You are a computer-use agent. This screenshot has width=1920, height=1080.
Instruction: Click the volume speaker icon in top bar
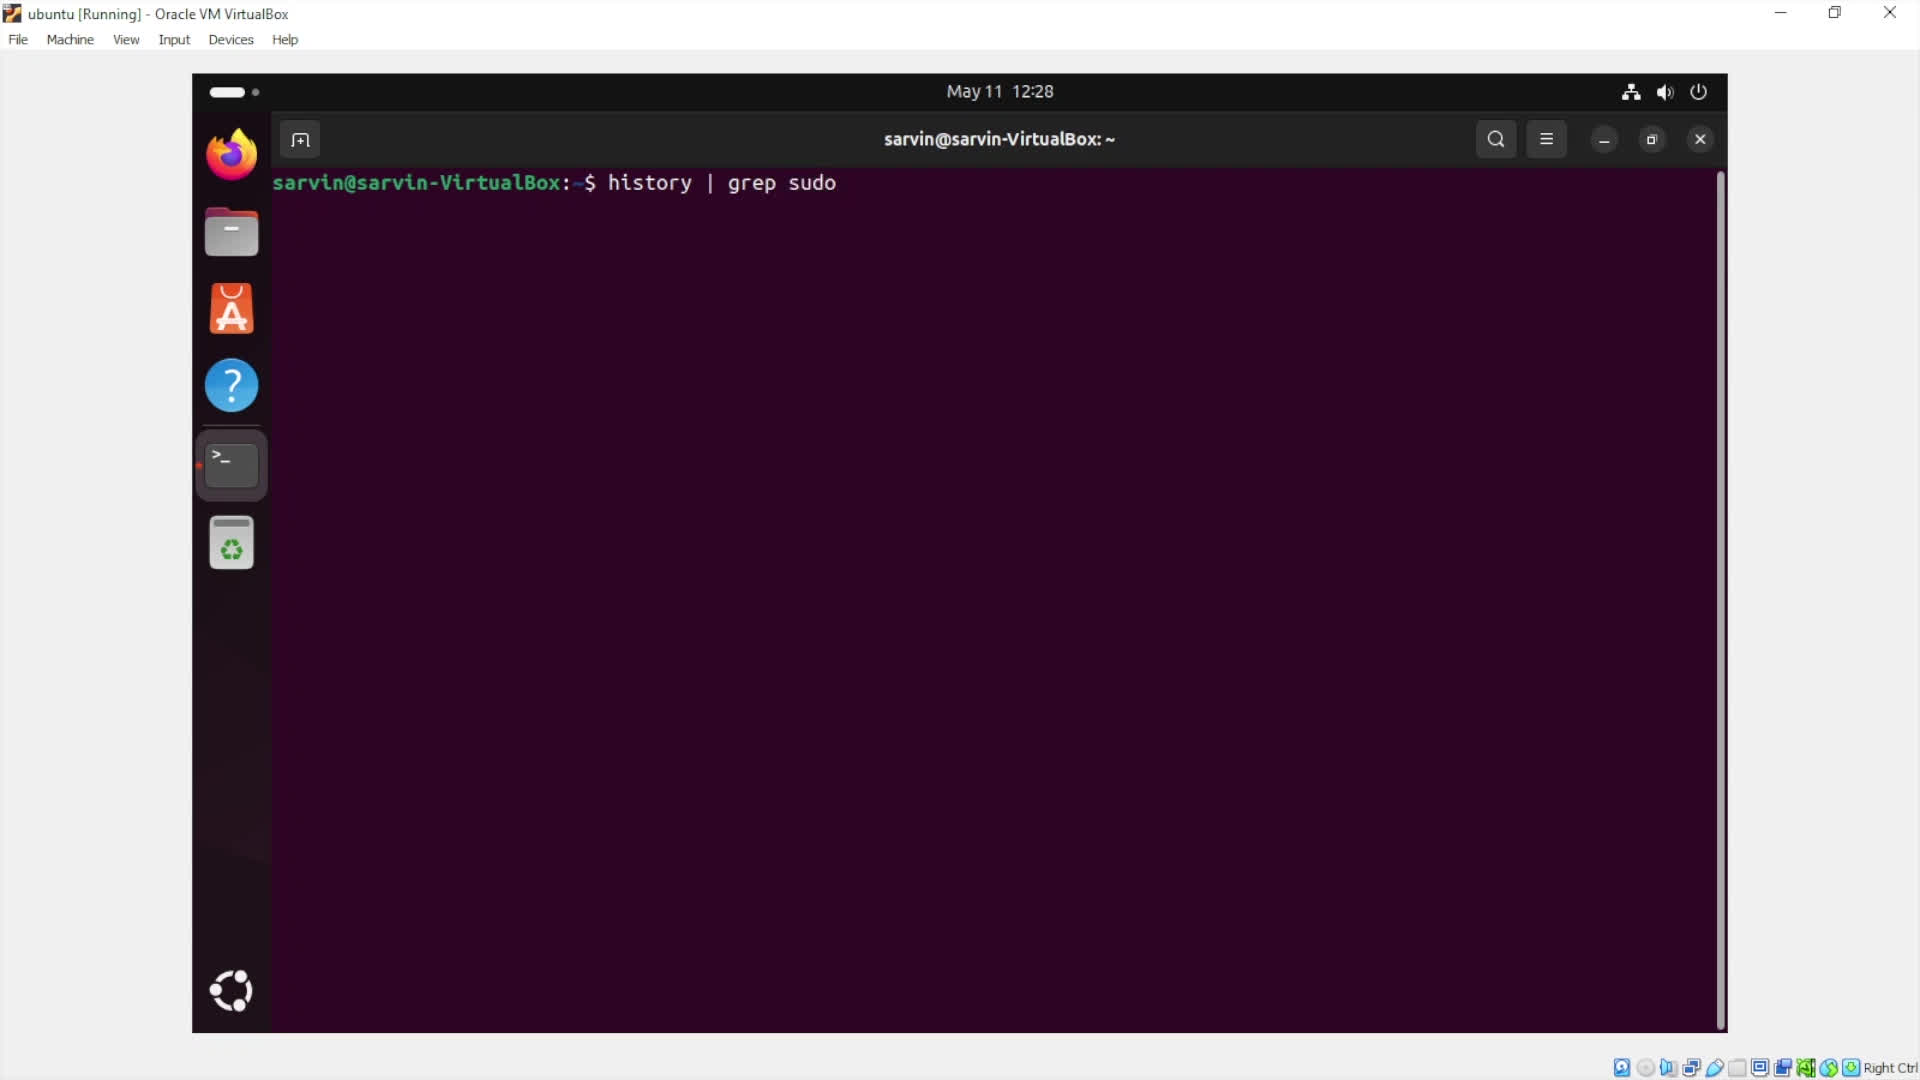coord(1665,92)
